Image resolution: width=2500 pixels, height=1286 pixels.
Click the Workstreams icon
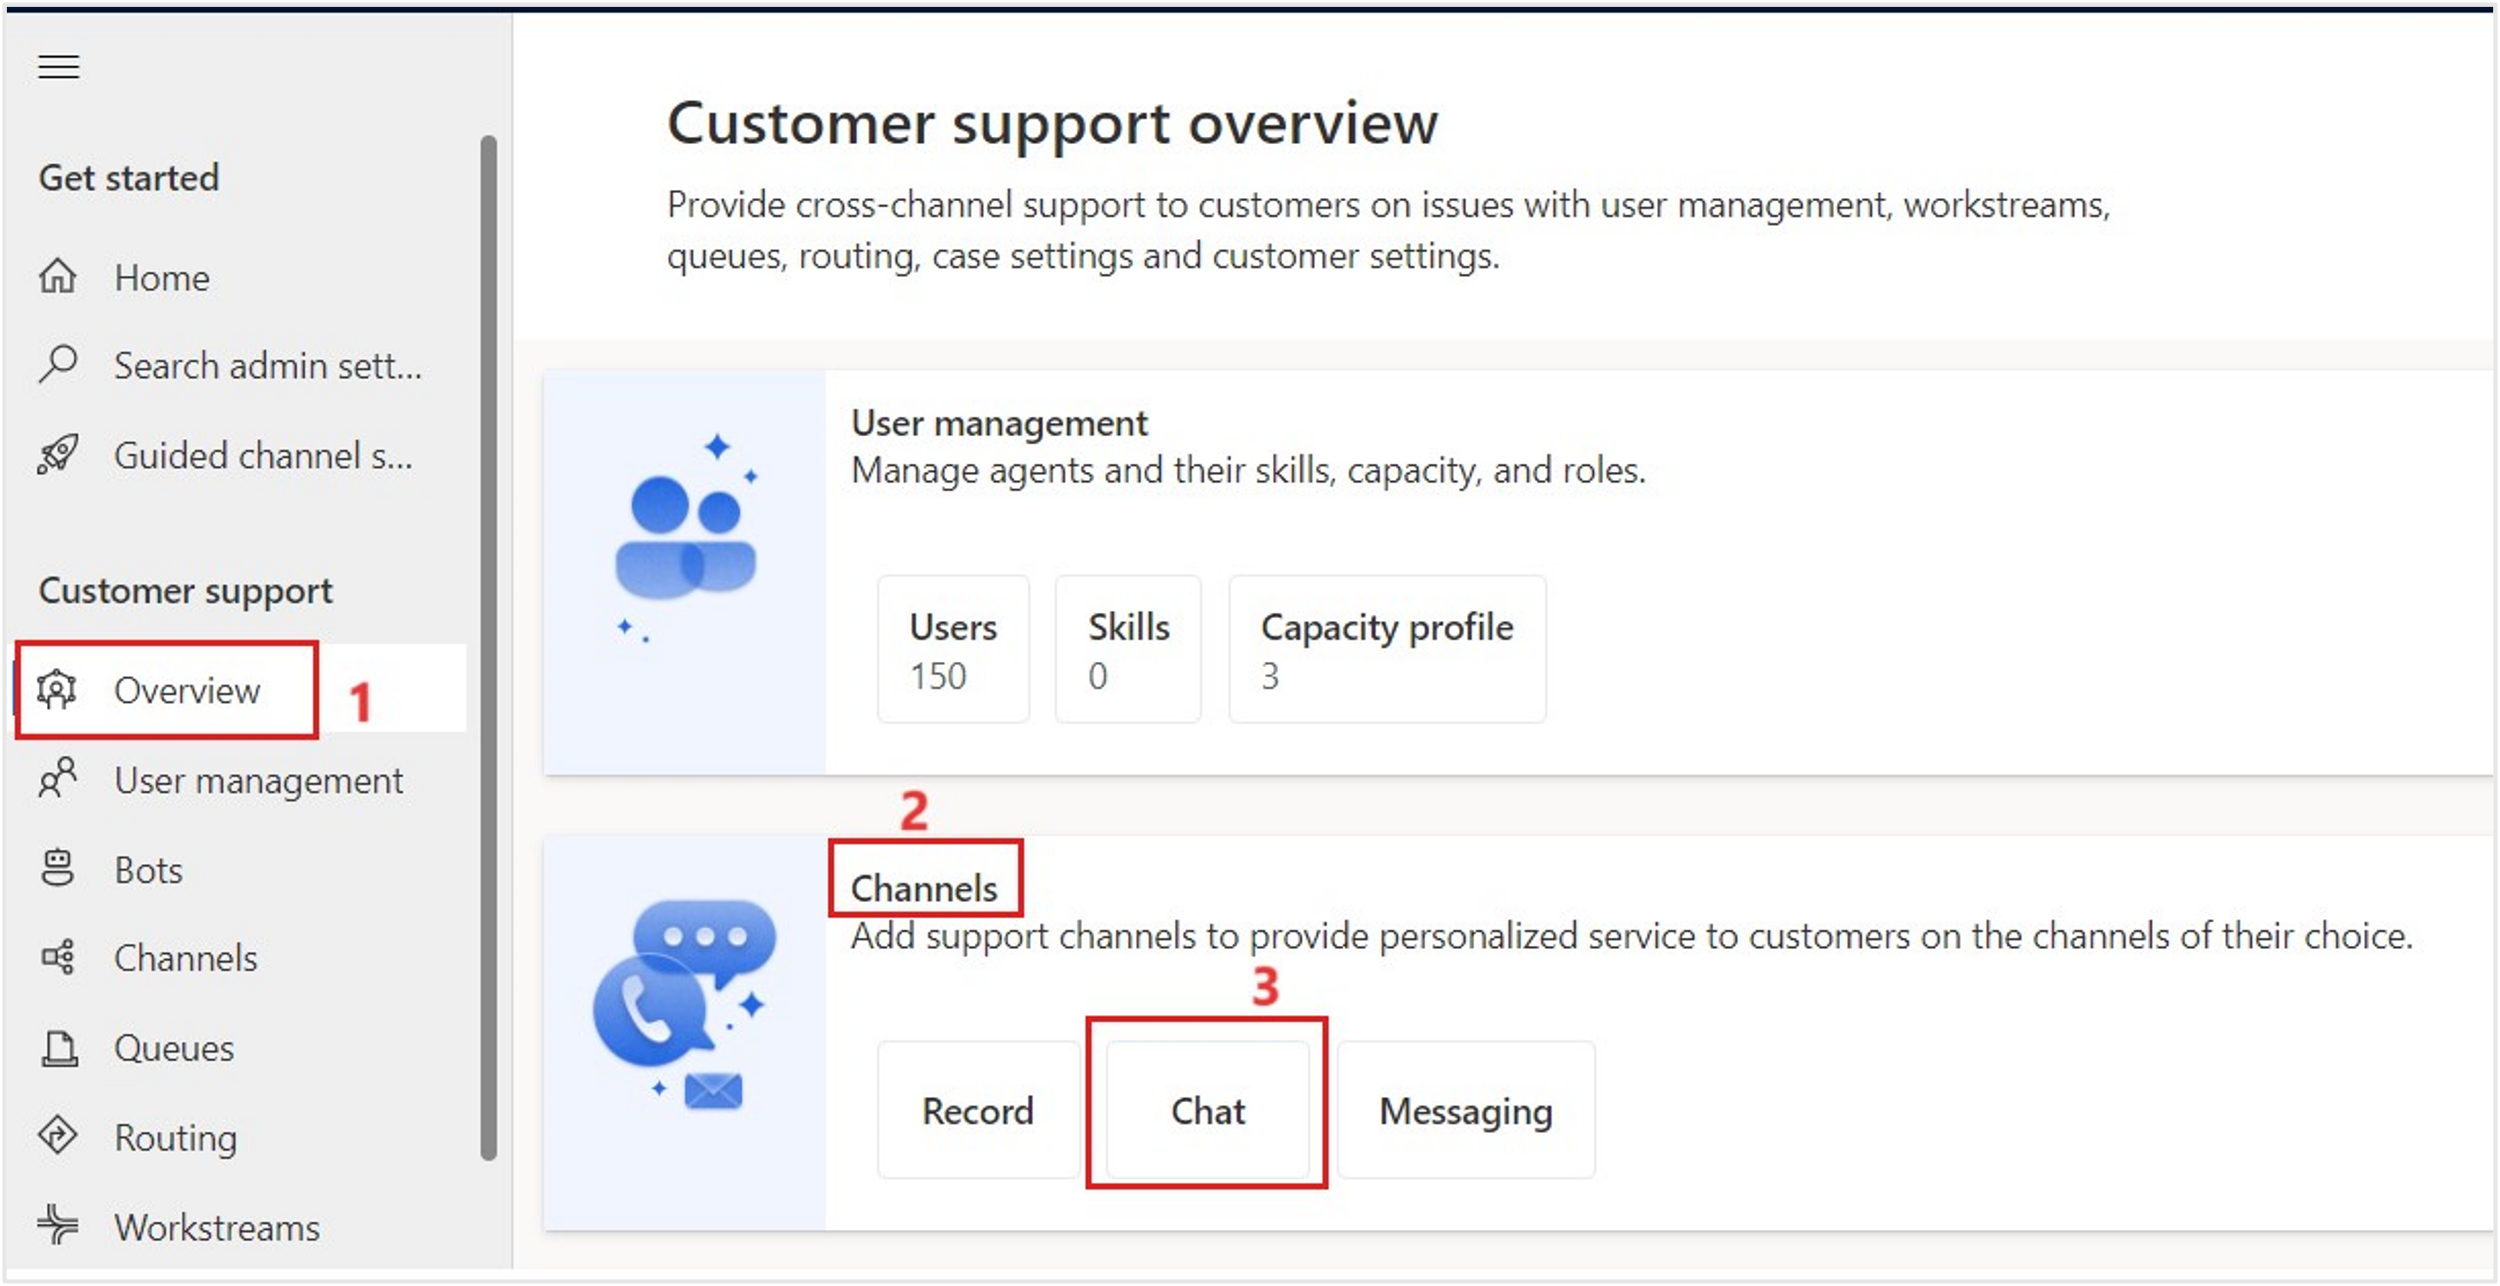coord(57,1225)
